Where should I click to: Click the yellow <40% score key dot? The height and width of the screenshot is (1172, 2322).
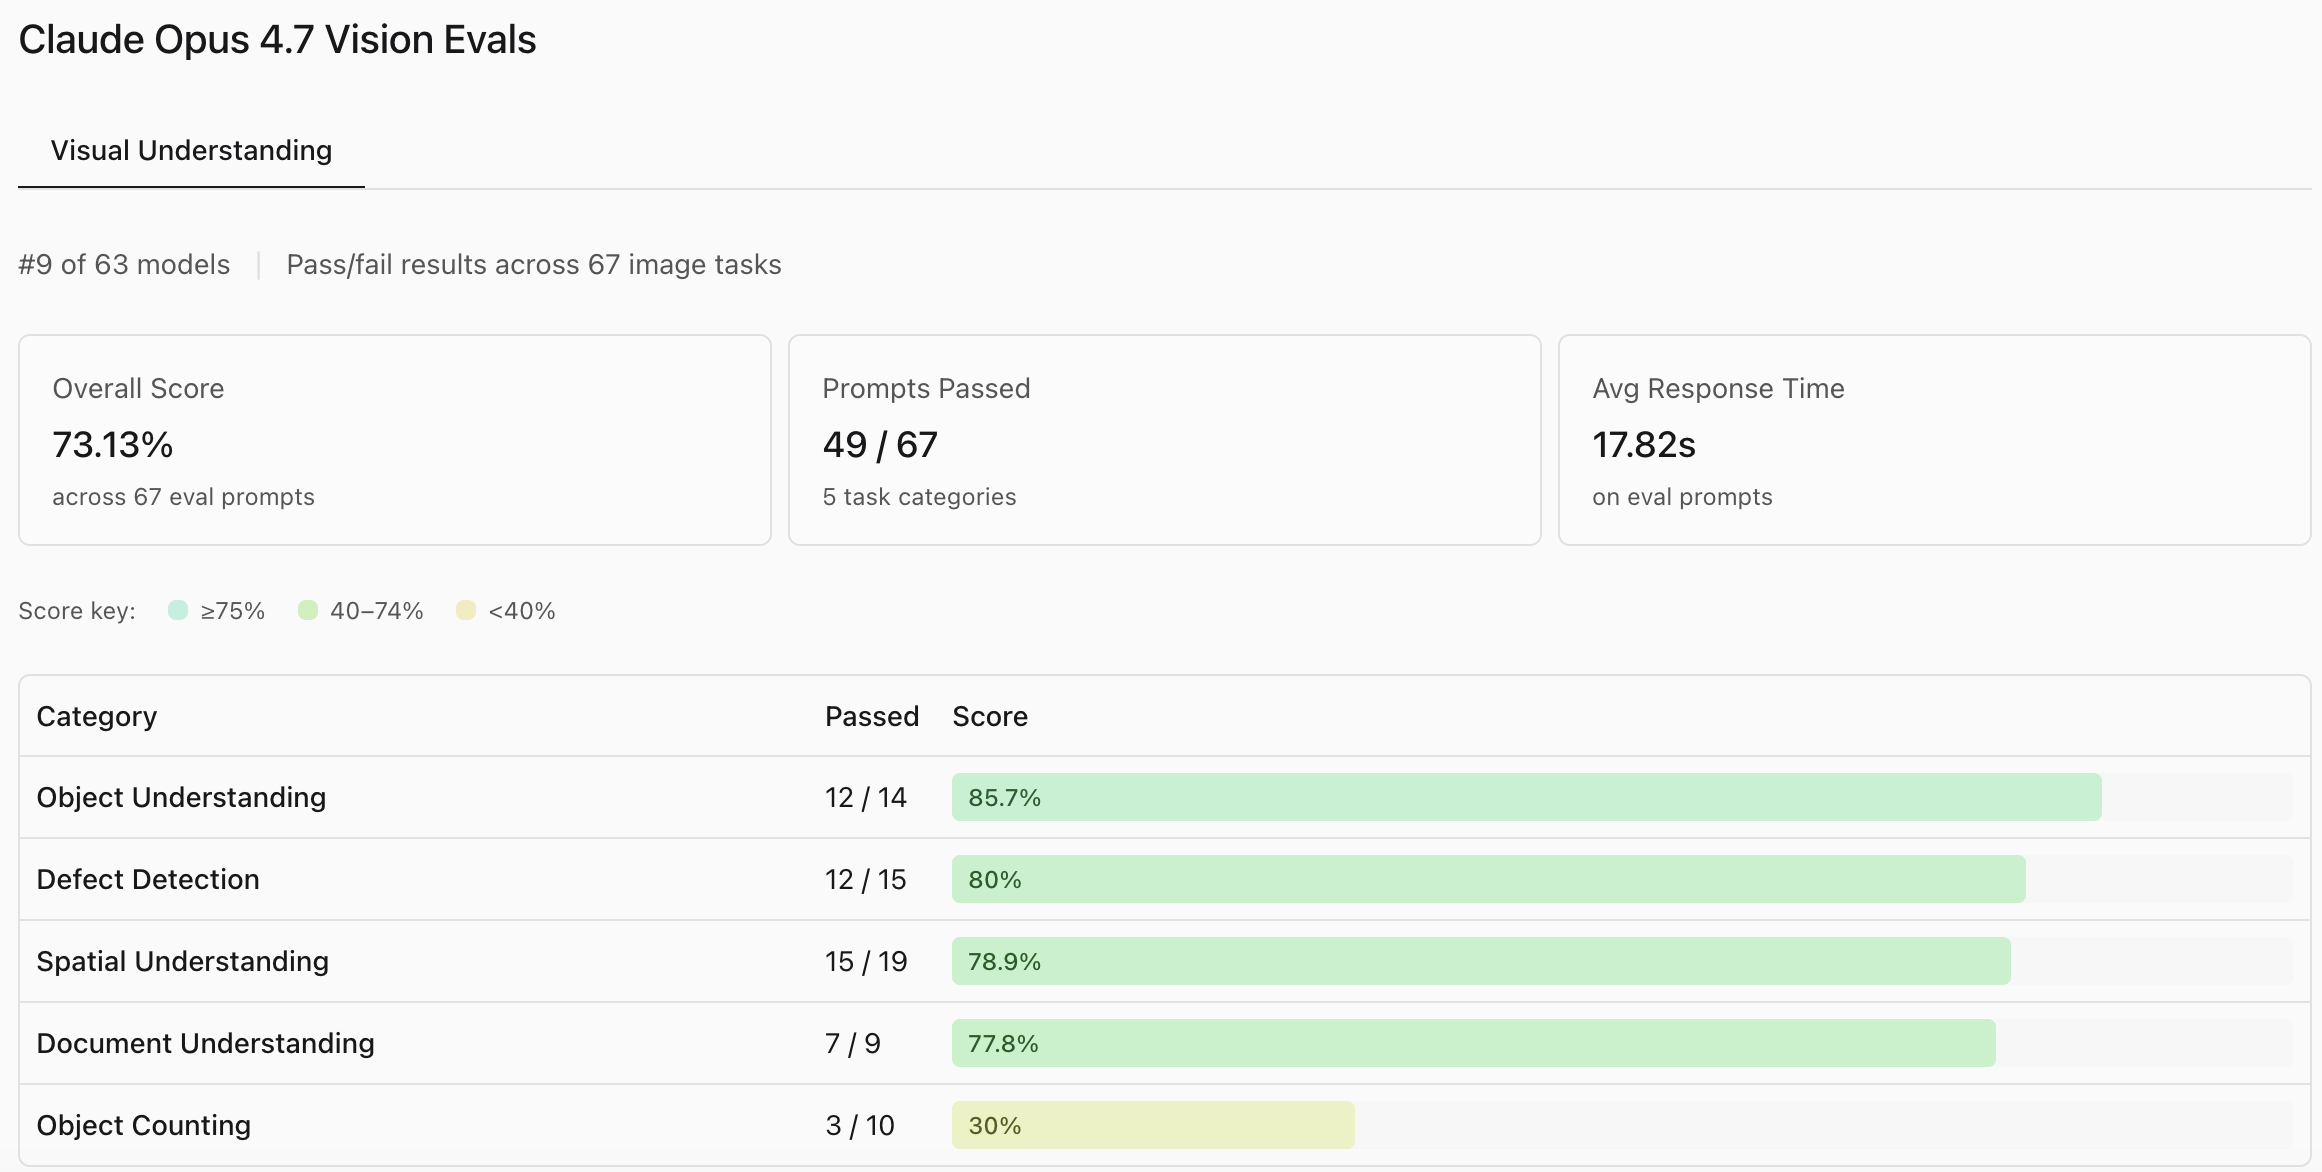[466, 610]
